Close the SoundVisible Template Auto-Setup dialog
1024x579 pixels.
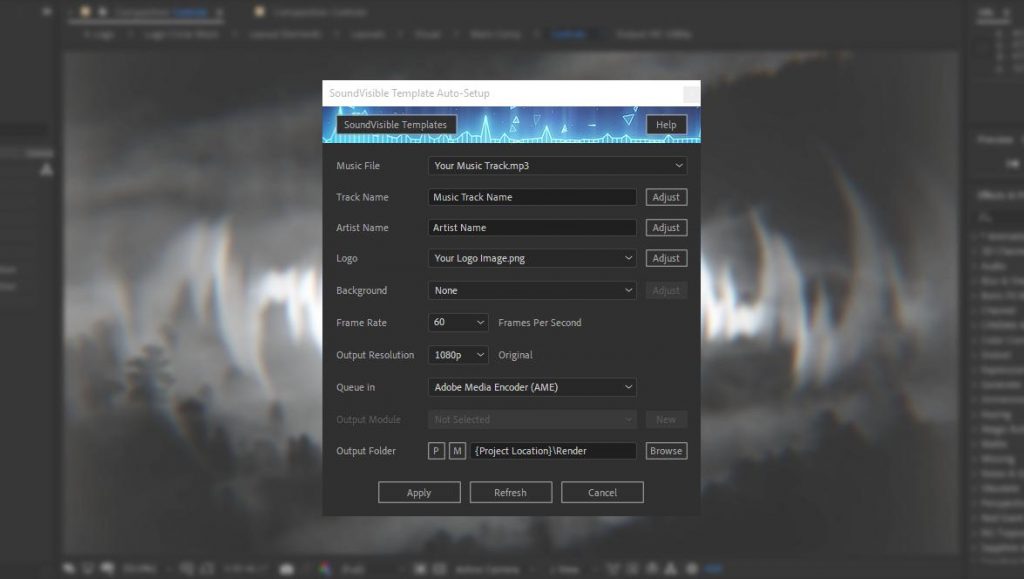[691, 94]
